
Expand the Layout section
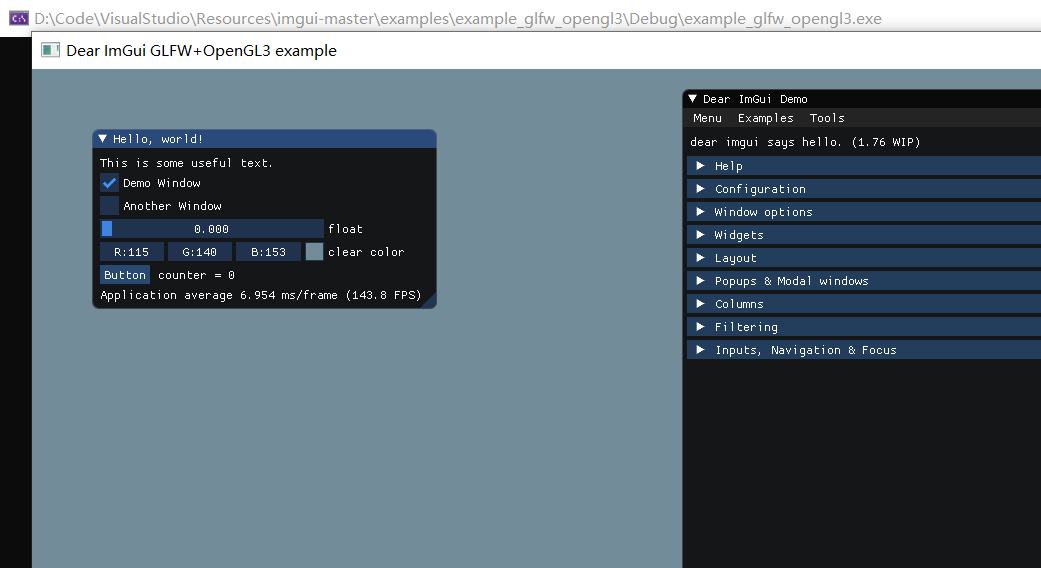(864, 258)
